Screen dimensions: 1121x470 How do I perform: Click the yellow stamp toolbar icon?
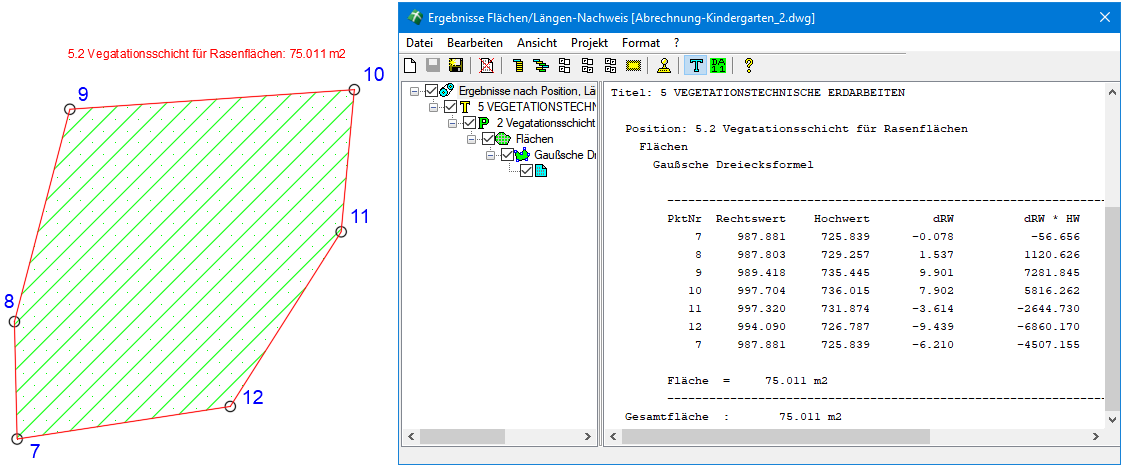tap(664, 66)
